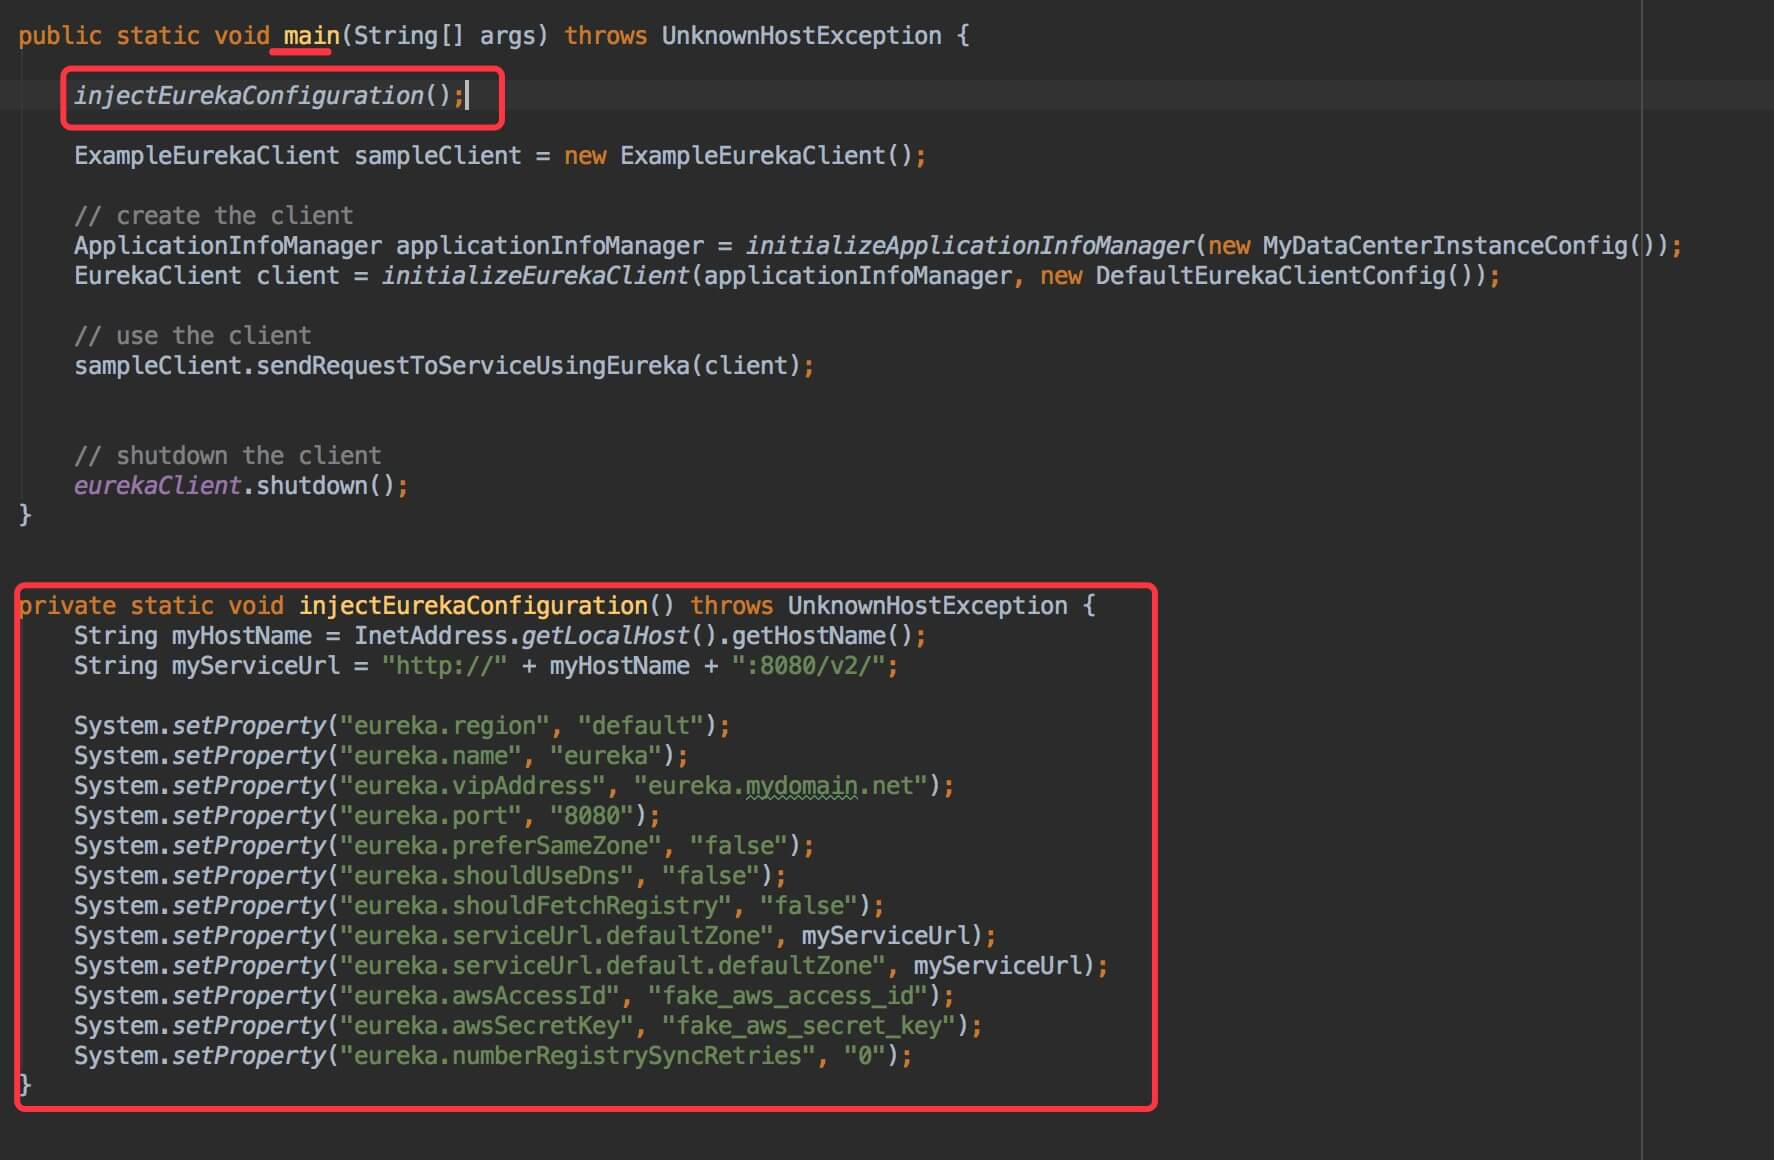Click the "eureka.mydomain.net" string value
1774x1160 pixels.
tap(780, 786)
